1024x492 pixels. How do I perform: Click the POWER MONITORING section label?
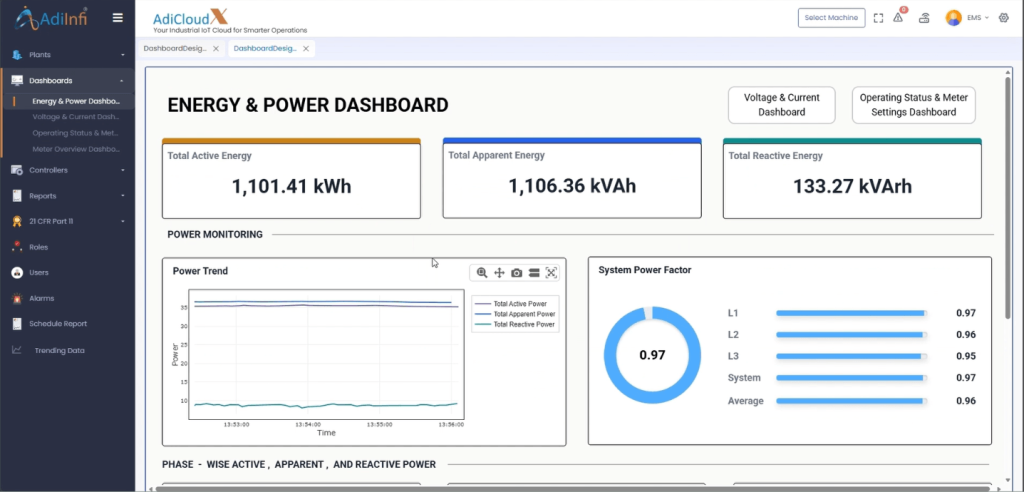tap(215, 234)
